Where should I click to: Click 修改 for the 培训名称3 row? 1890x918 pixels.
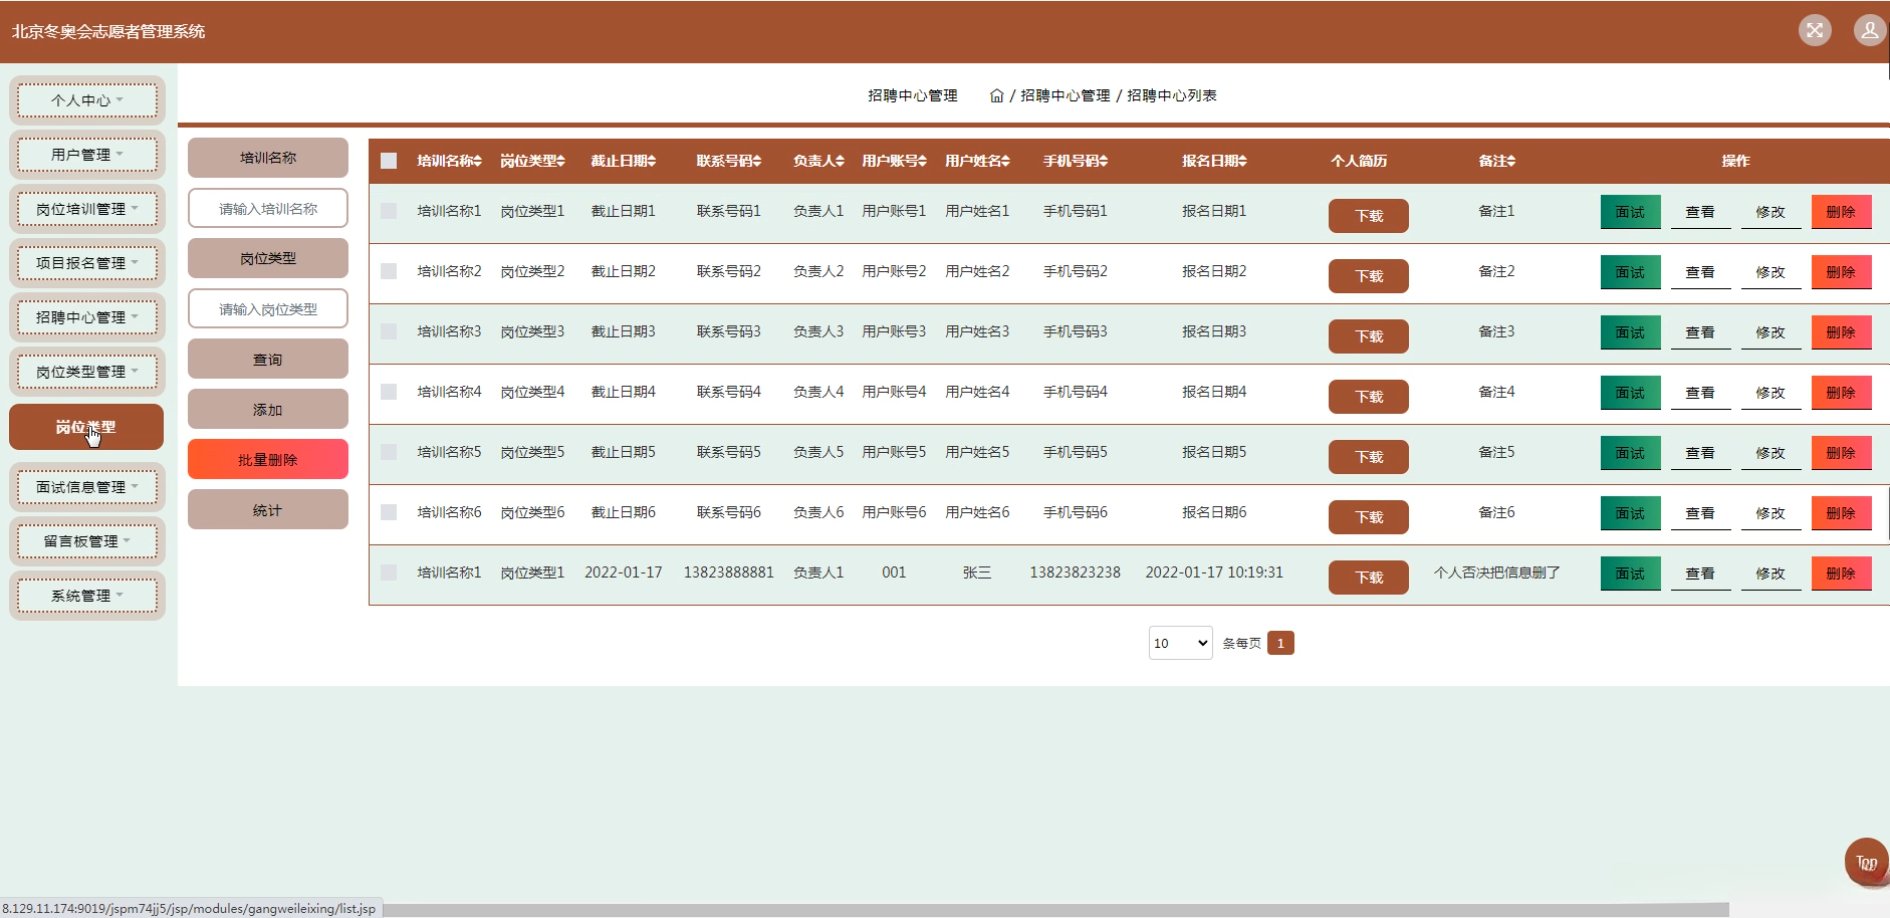[x=1770, y=332]
